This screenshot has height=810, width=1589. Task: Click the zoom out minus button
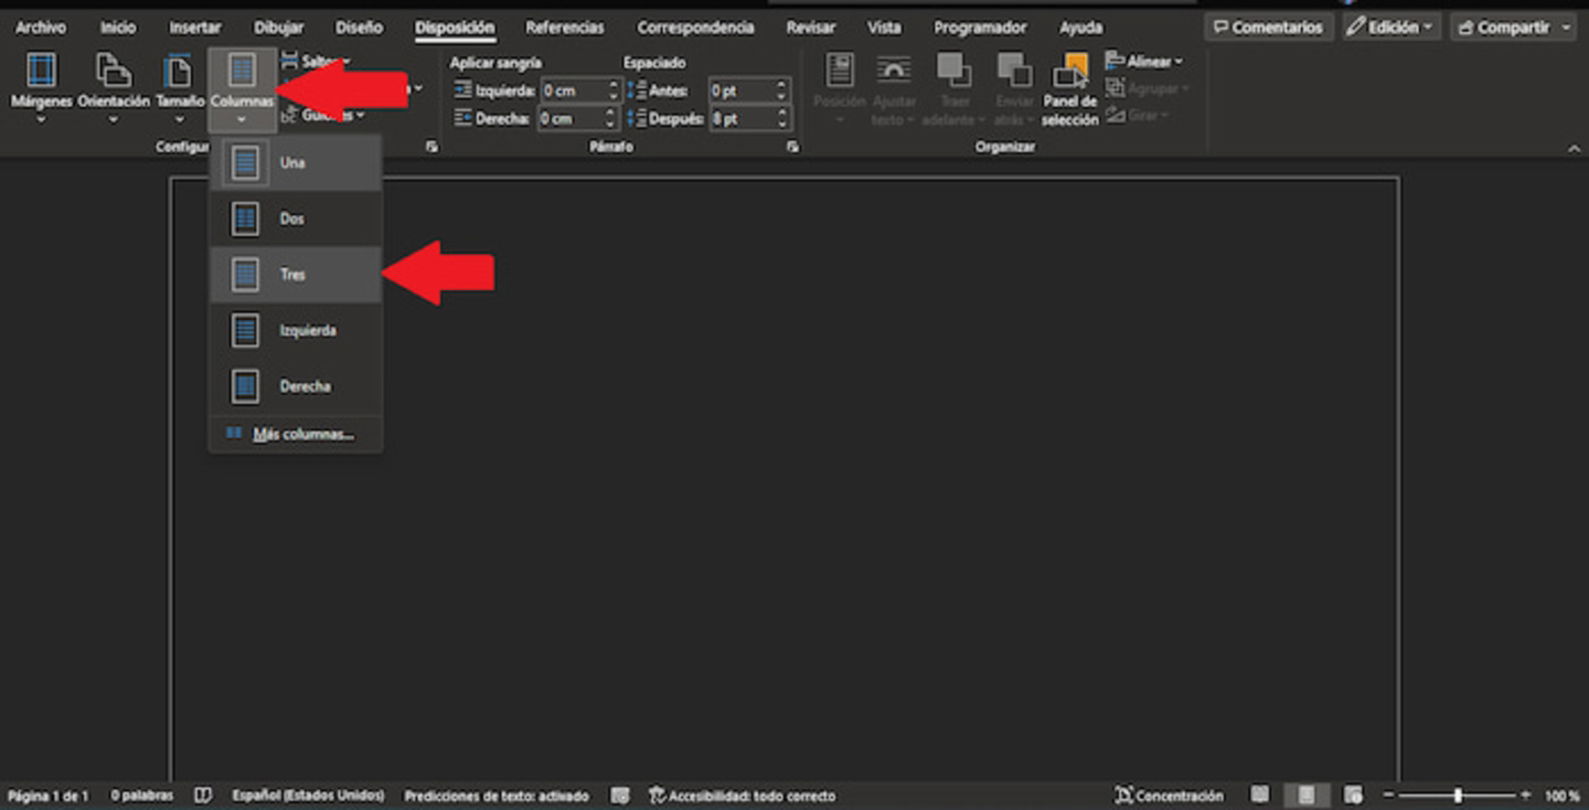click(x=1388, y=795)
